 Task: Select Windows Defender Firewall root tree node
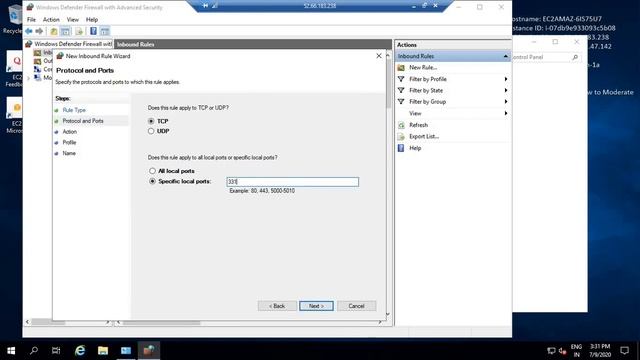(x=69, y=44)
